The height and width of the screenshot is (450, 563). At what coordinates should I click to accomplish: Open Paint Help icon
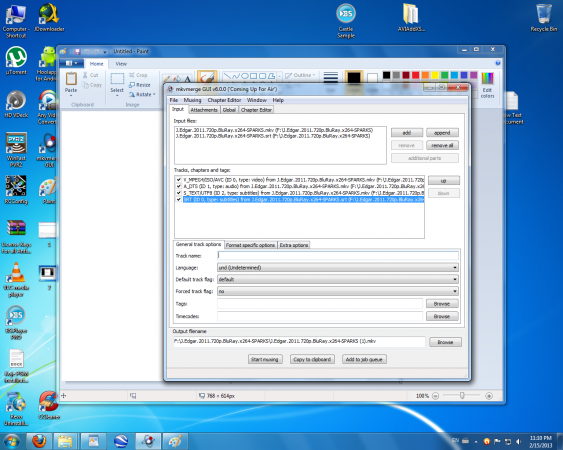click(498, 63)
